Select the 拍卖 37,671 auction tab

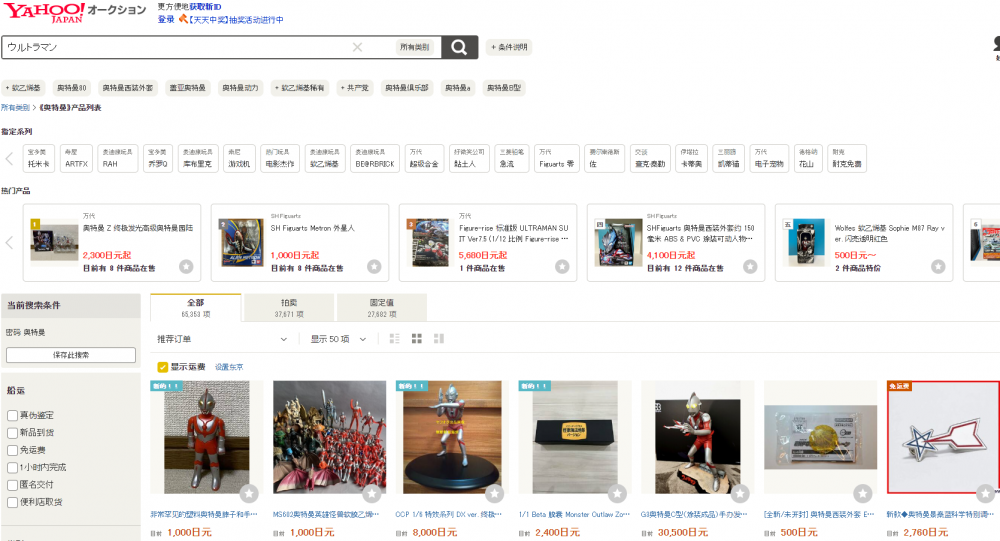pyautogui.click(x=289, y=308)
